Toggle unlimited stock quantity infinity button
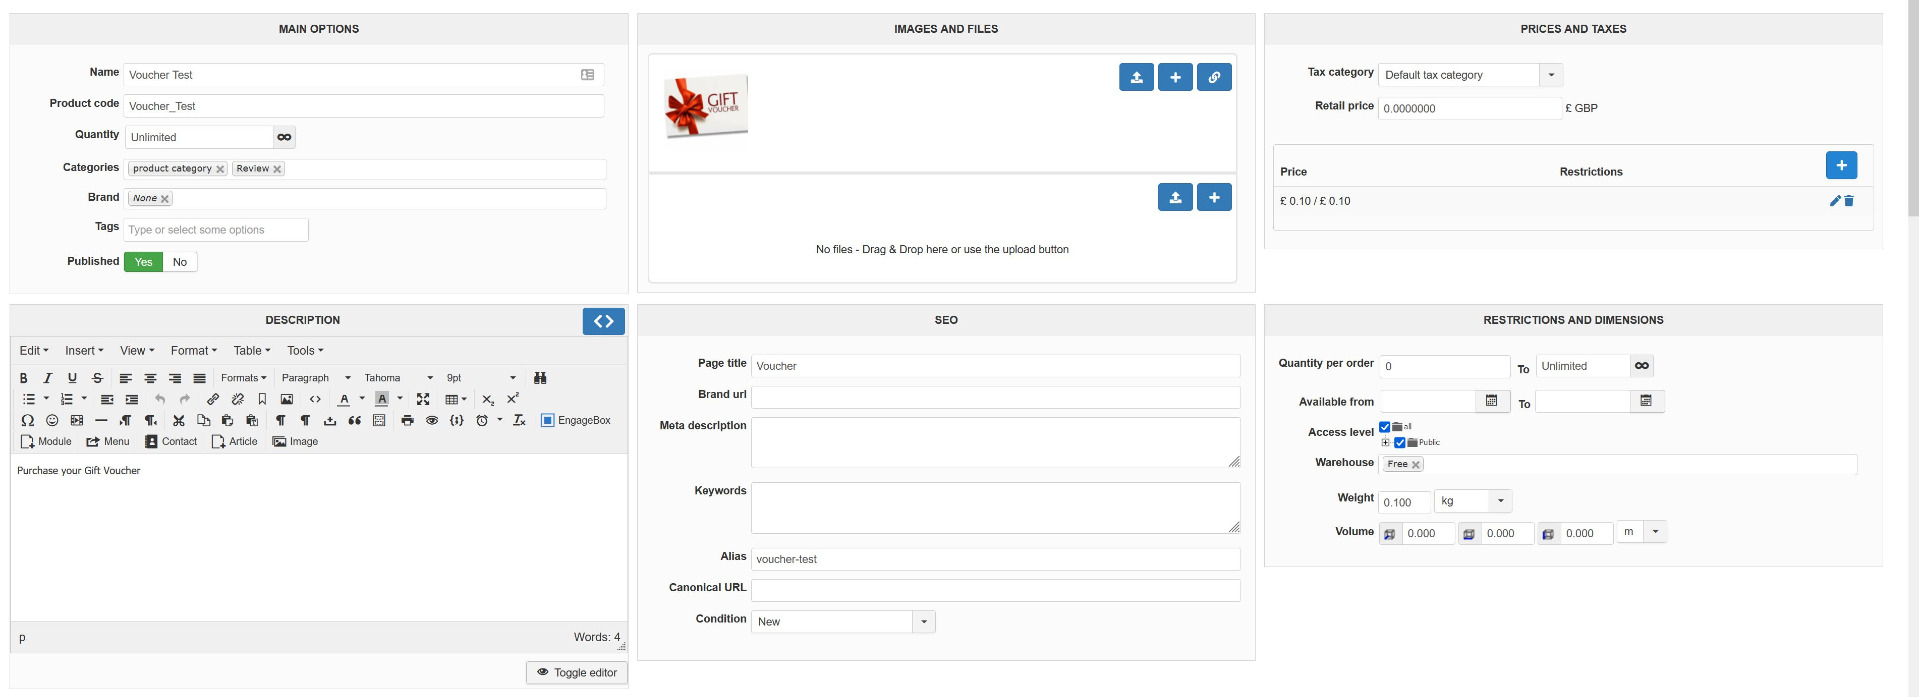 pyautogui.click(x=284, y=137)
